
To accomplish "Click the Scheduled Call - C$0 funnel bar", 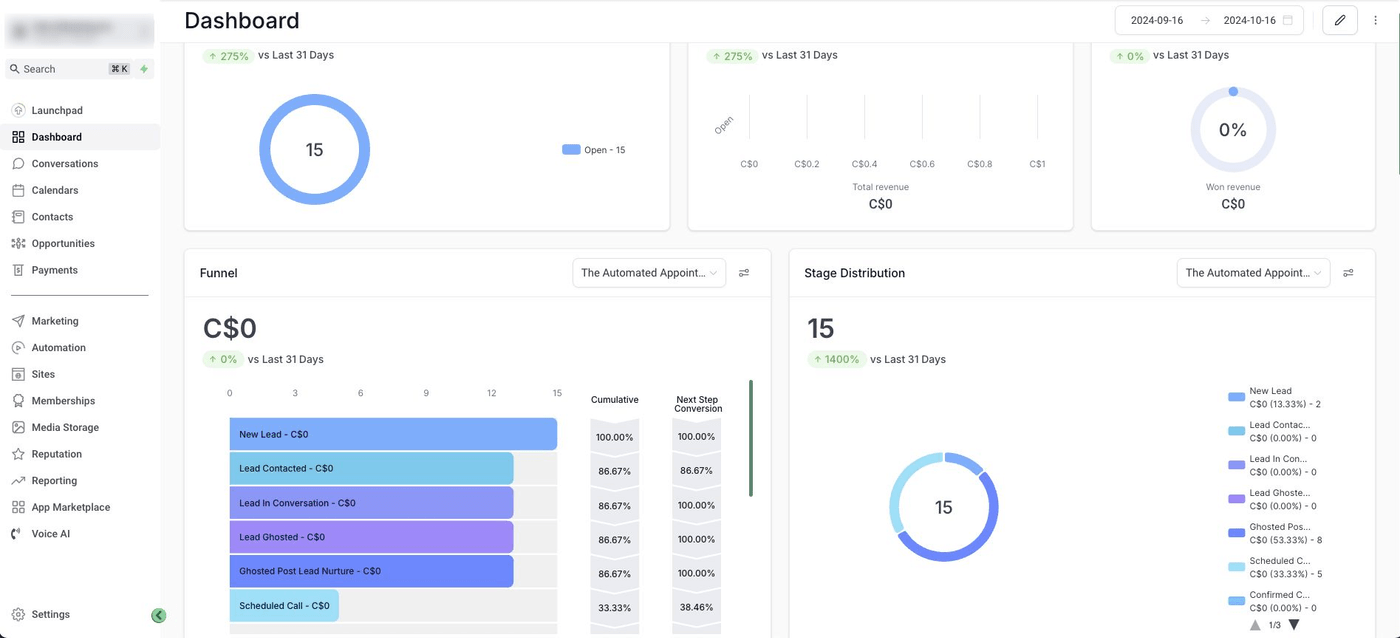I will (x=284, y=605).
